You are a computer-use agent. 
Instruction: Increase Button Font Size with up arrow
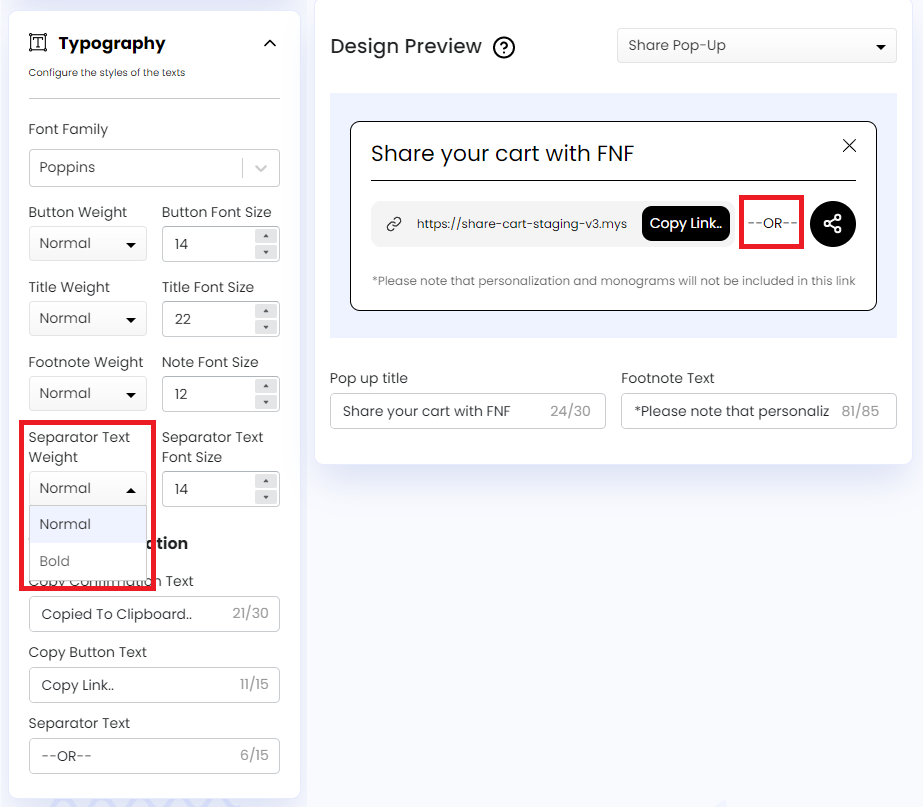[x=266, y=237]
